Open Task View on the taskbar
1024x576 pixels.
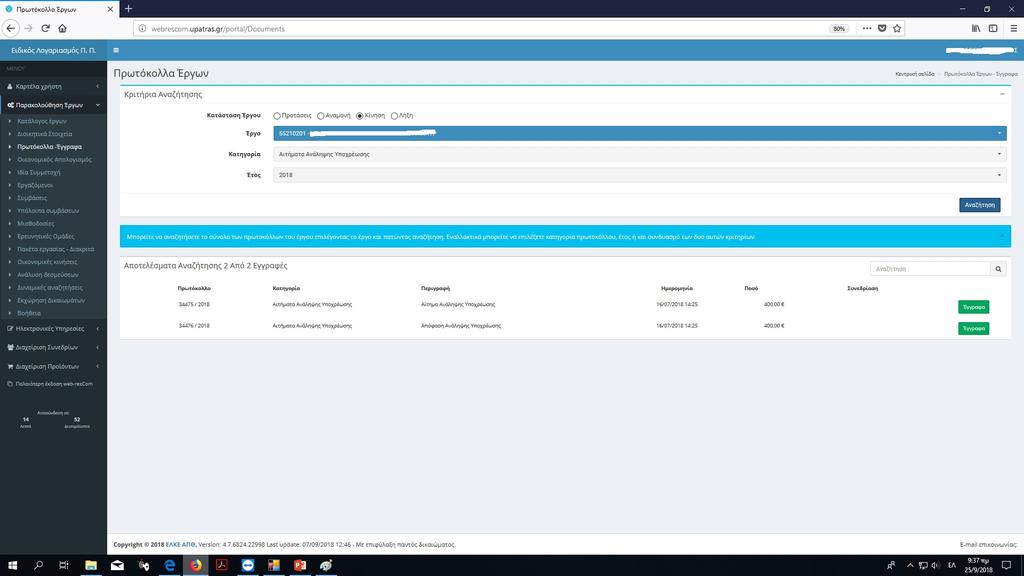[63, 565]
